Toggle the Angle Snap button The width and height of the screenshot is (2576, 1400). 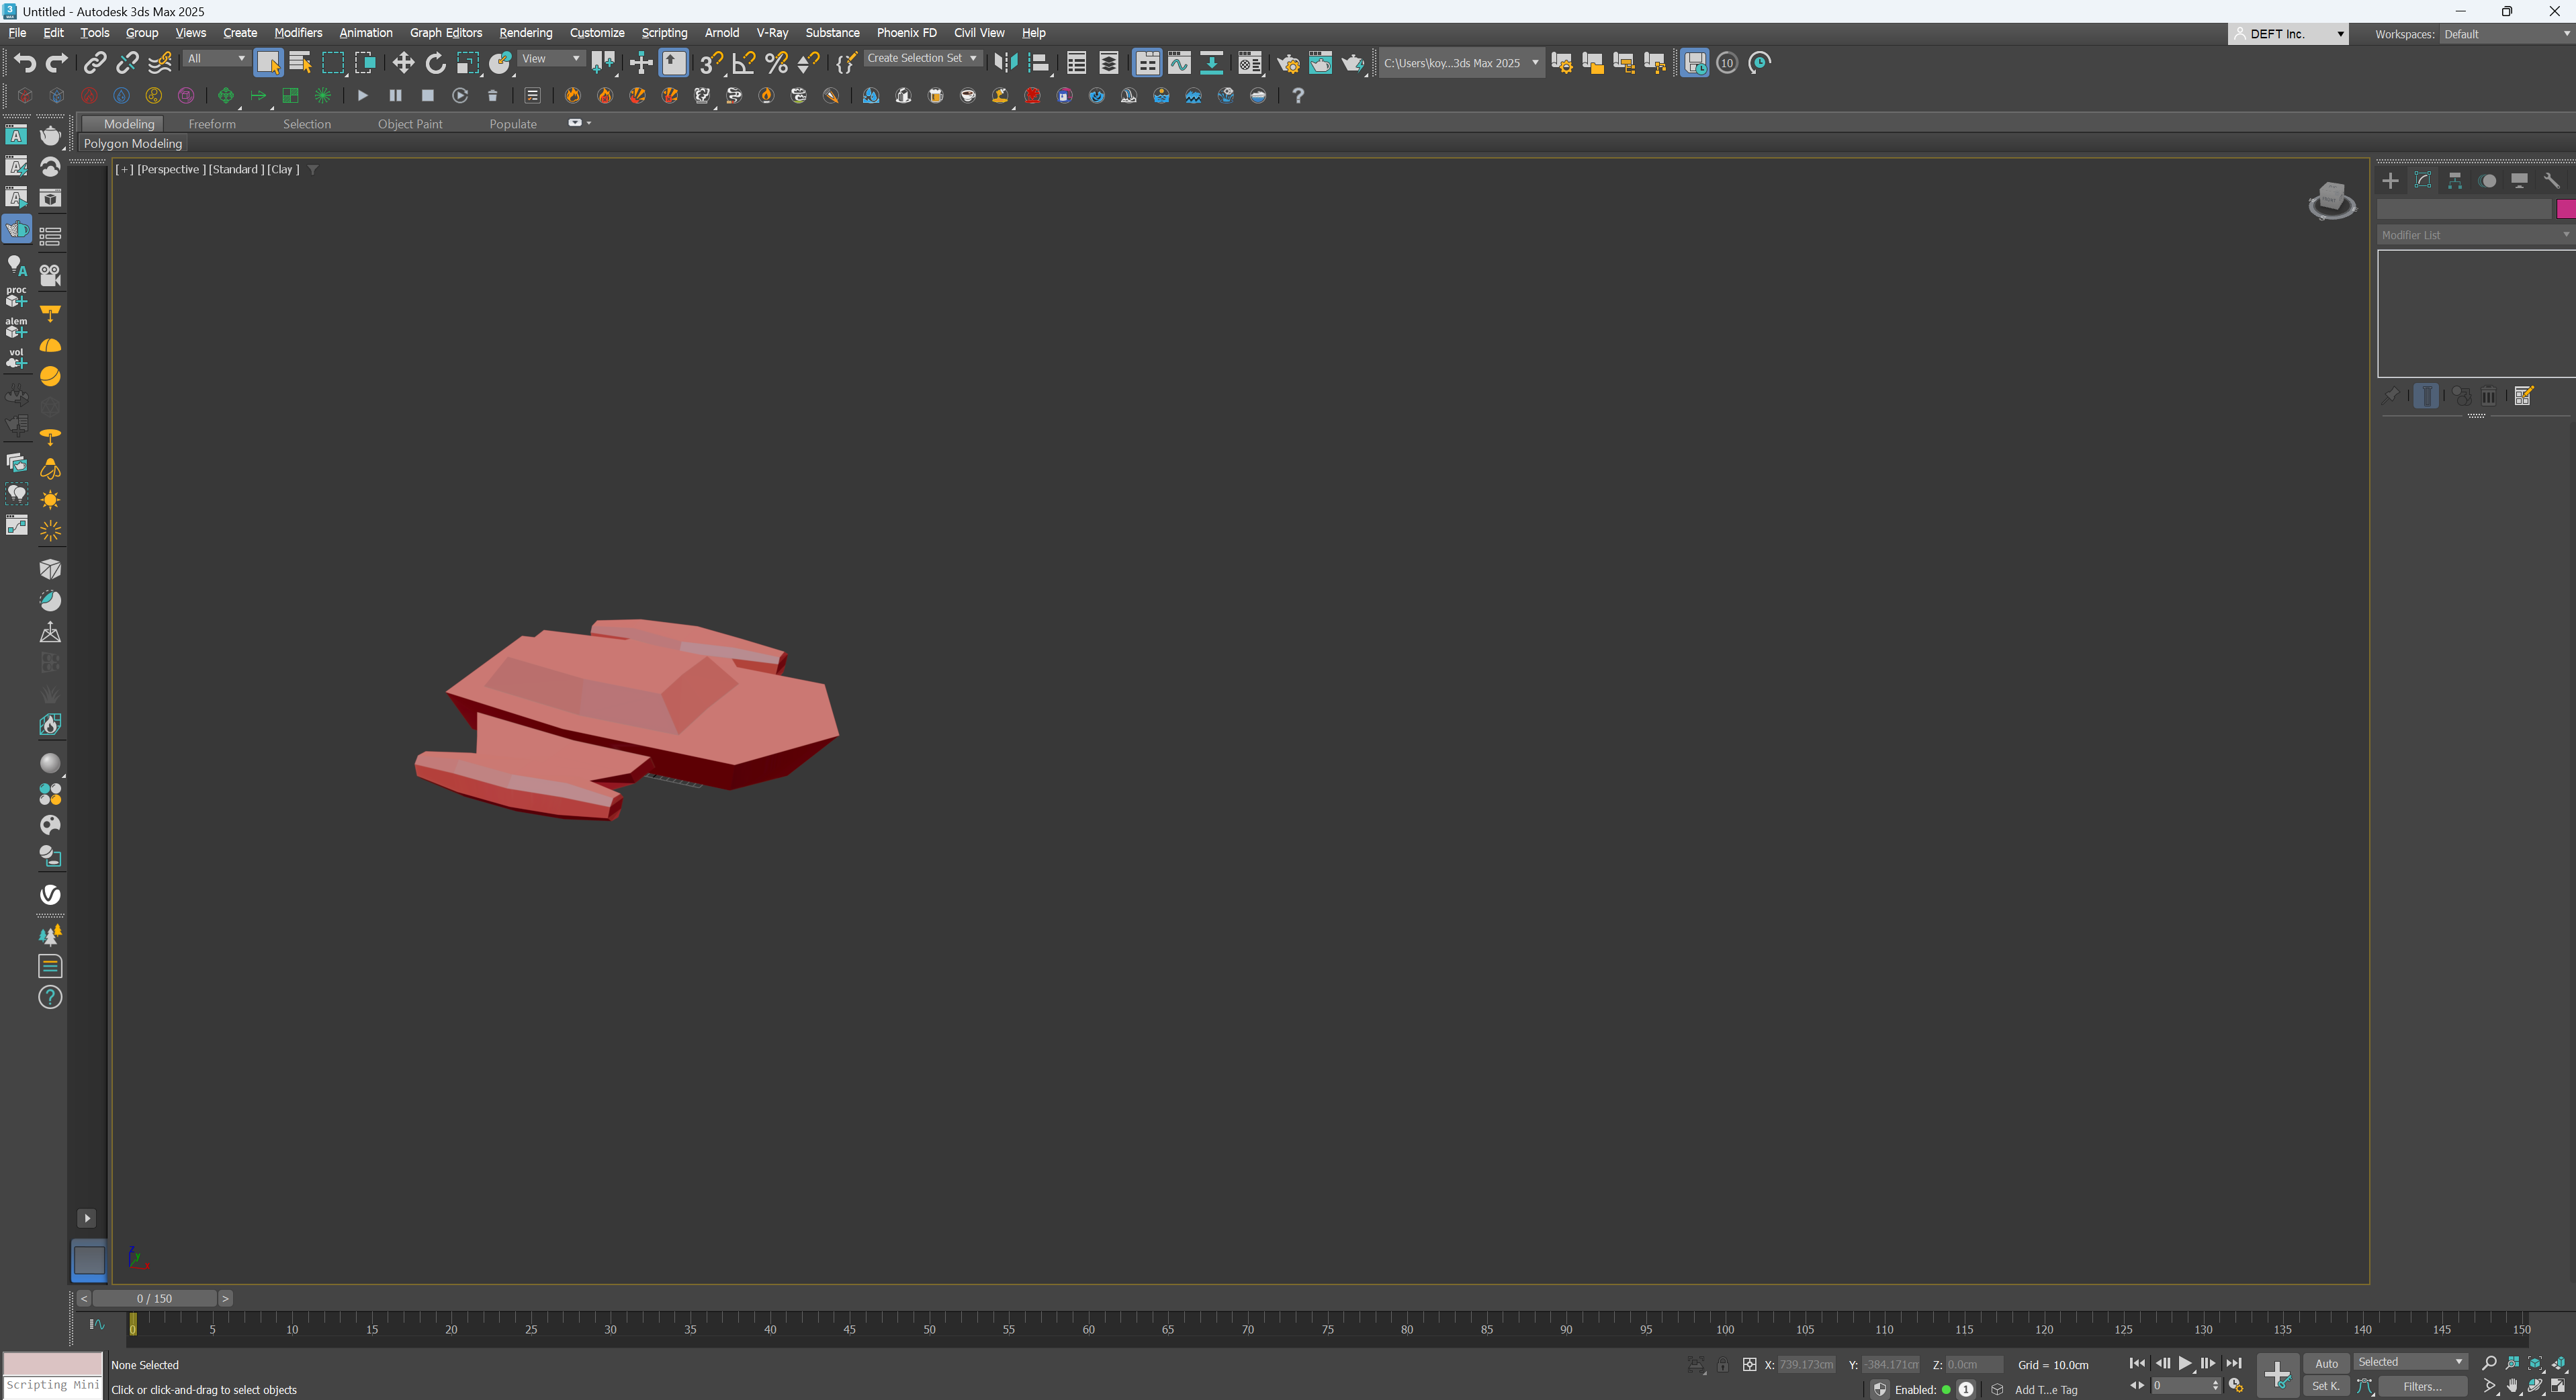pyautogui.click(x=743, y=63)
